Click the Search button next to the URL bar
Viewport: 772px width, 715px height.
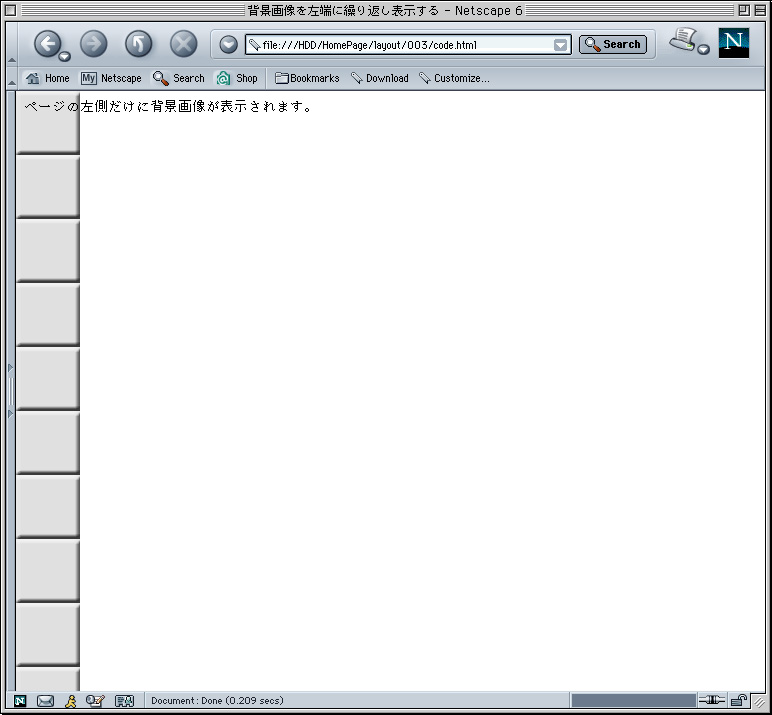[x=613, y=44]
